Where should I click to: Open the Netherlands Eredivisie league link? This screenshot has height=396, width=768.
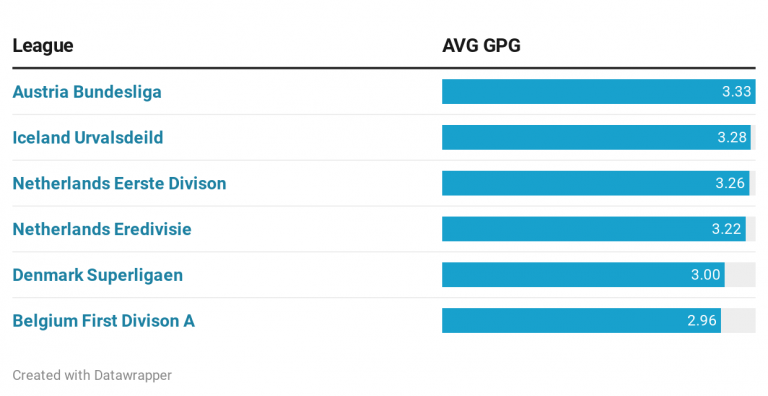point(102,229)
